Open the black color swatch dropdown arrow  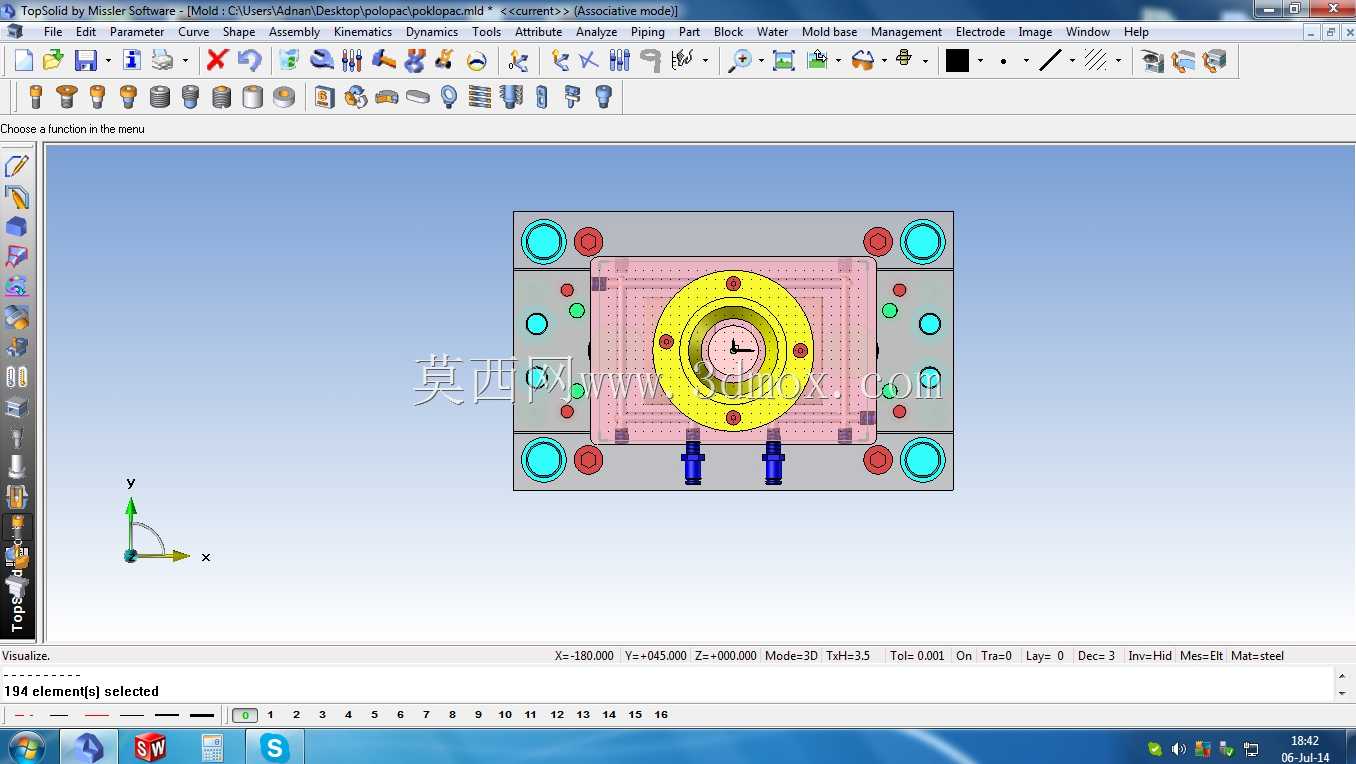pos(980,61)
